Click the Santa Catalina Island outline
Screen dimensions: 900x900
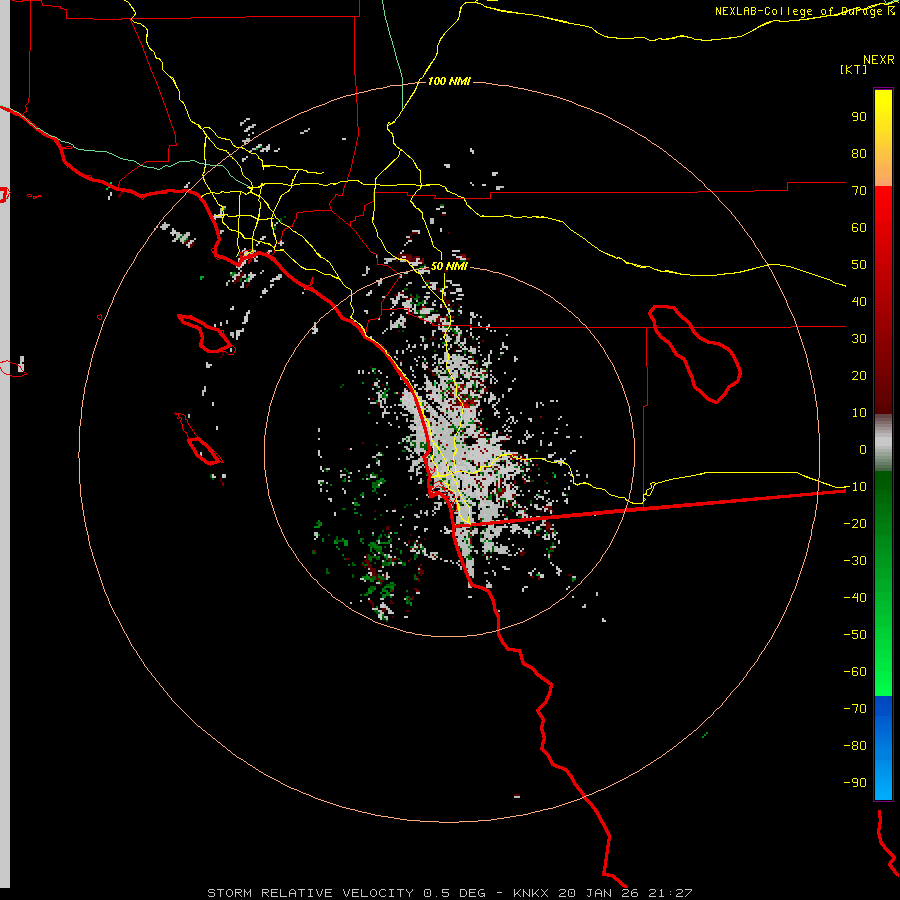point(205,333)
